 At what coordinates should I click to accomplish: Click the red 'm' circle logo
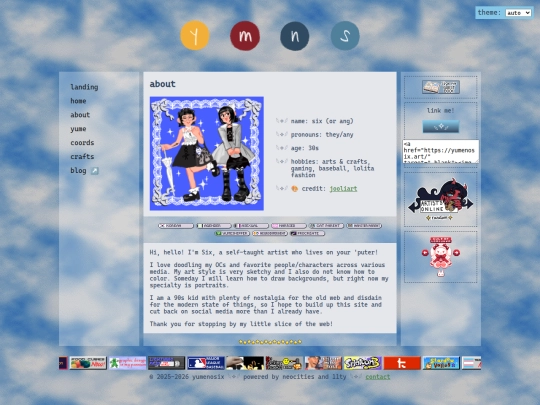[x=245, y=35]
